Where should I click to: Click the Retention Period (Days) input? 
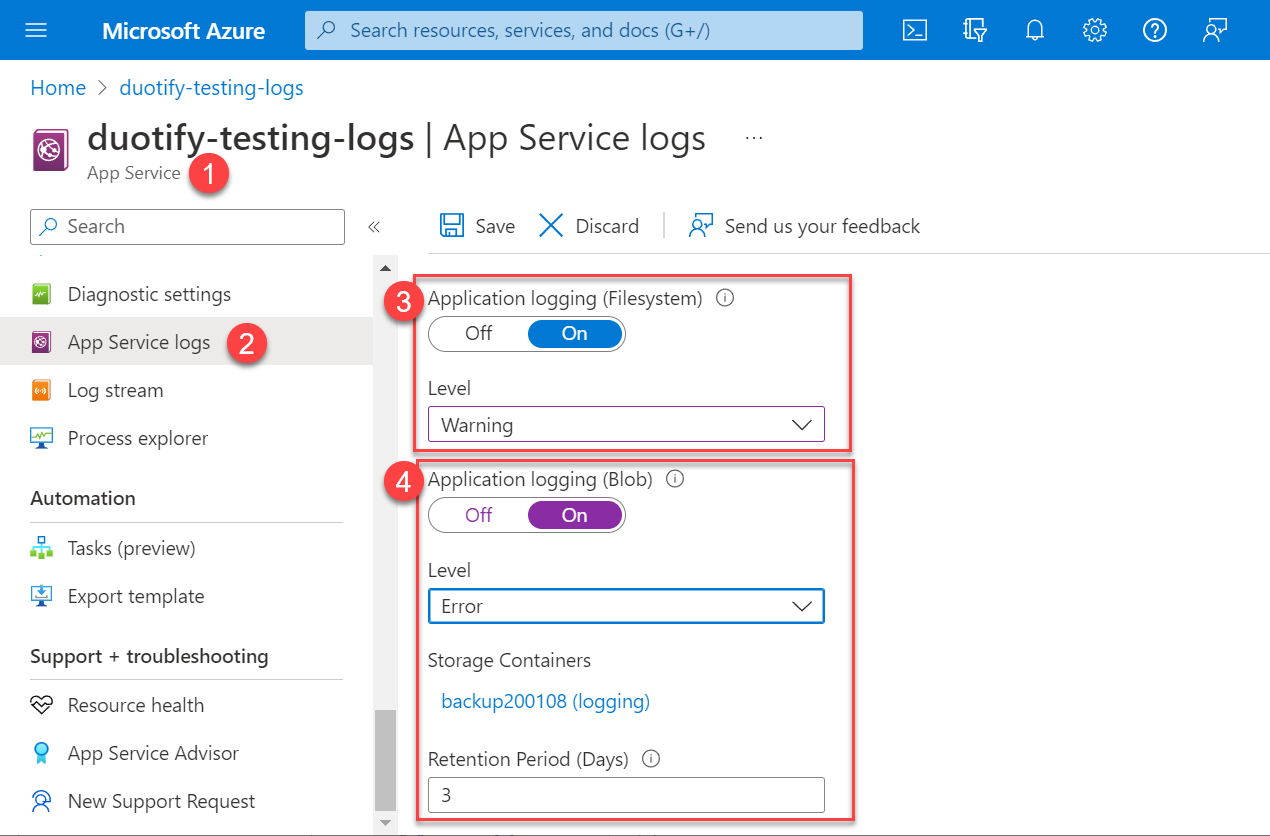pyautogui.click(x=626, y=795)
